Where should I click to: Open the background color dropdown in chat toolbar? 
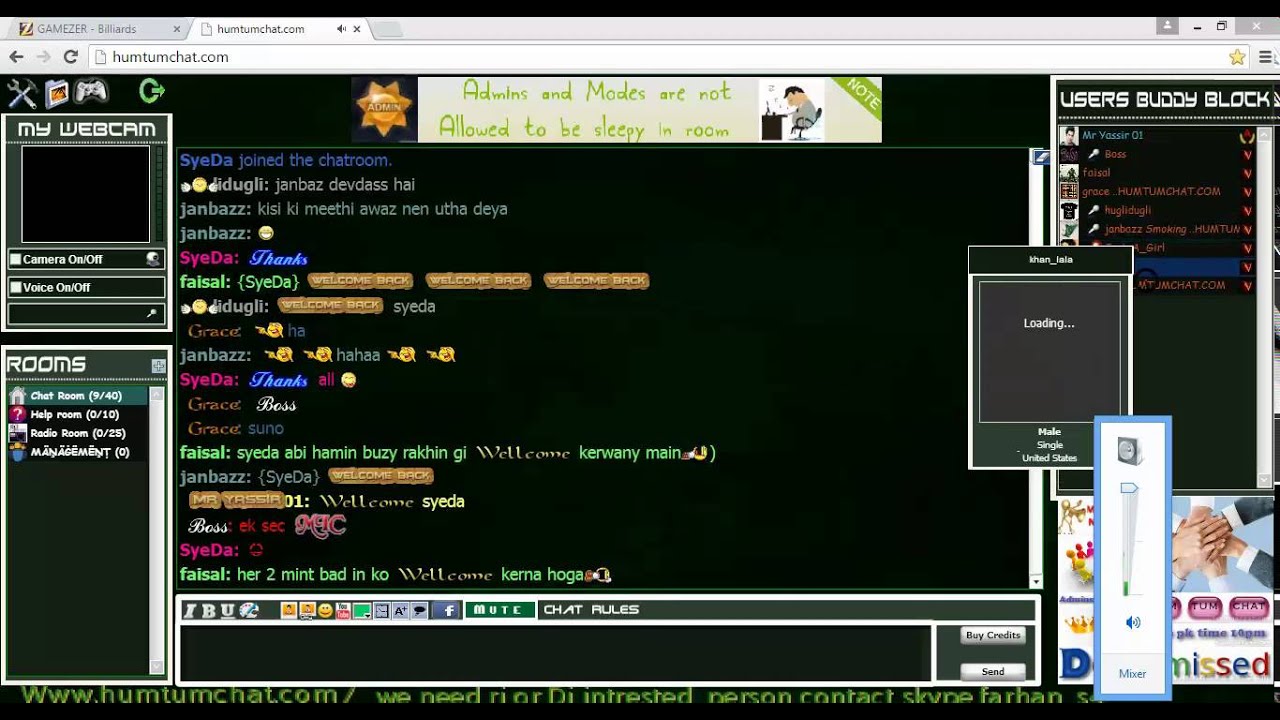pyautogui.click(x=362, y=610)
